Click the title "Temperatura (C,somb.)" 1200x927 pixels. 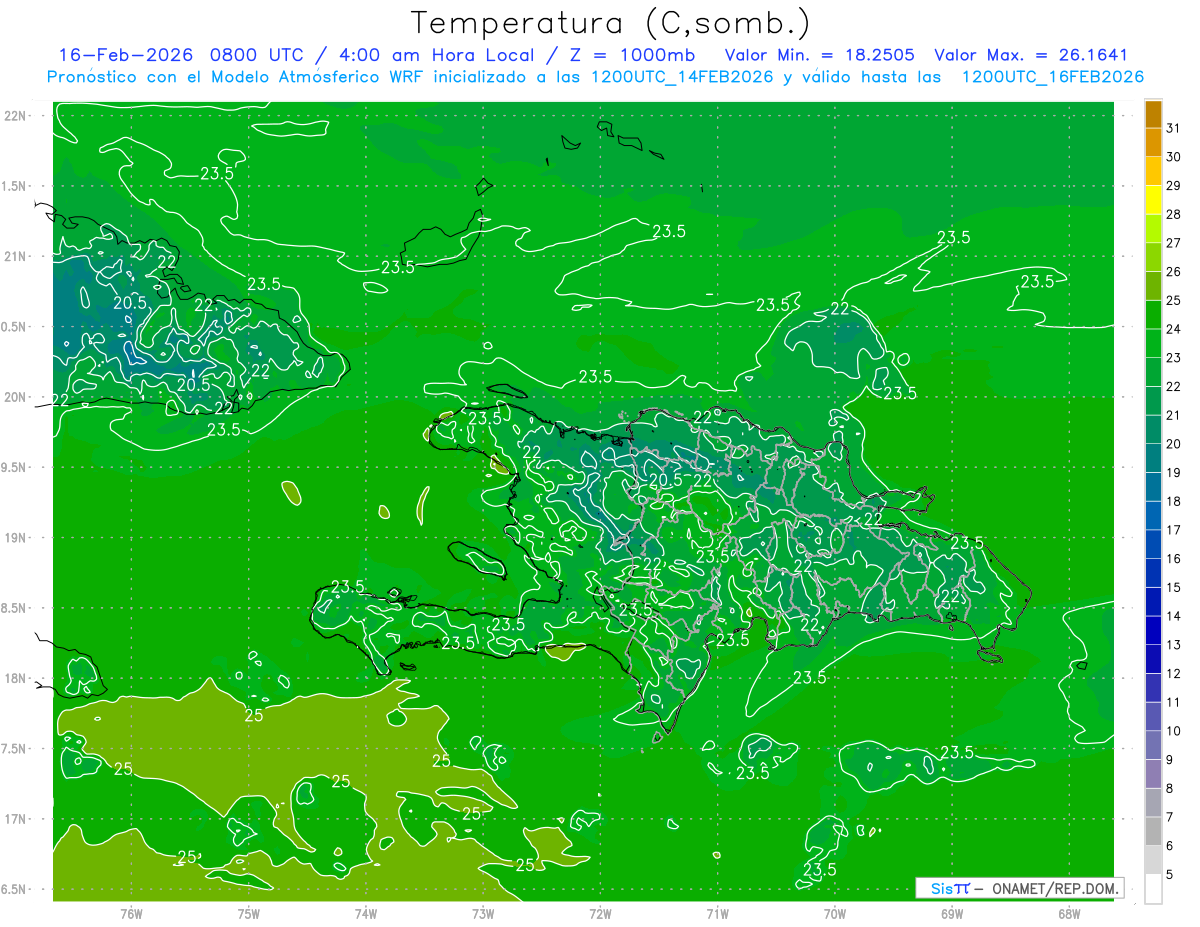(x=610, y=22)
